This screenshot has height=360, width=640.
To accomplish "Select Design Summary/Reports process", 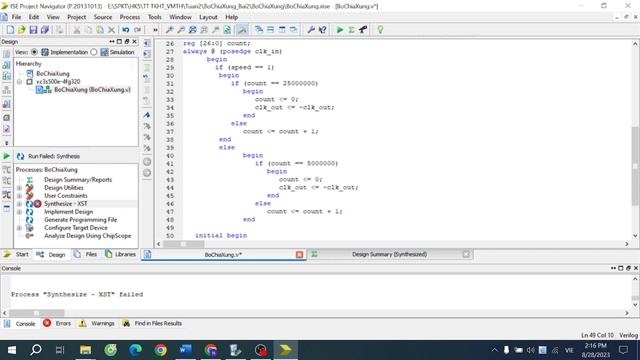I will 78,180.
